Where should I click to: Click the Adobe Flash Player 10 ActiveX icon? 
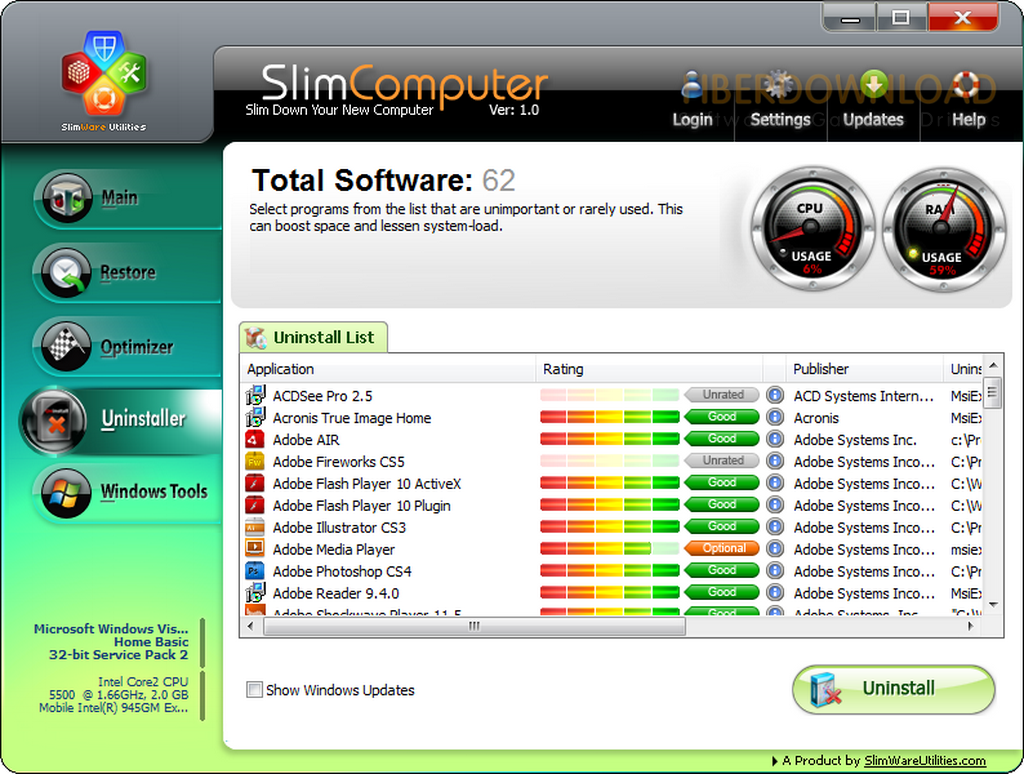pyautogui.click(x=255, y=483)
